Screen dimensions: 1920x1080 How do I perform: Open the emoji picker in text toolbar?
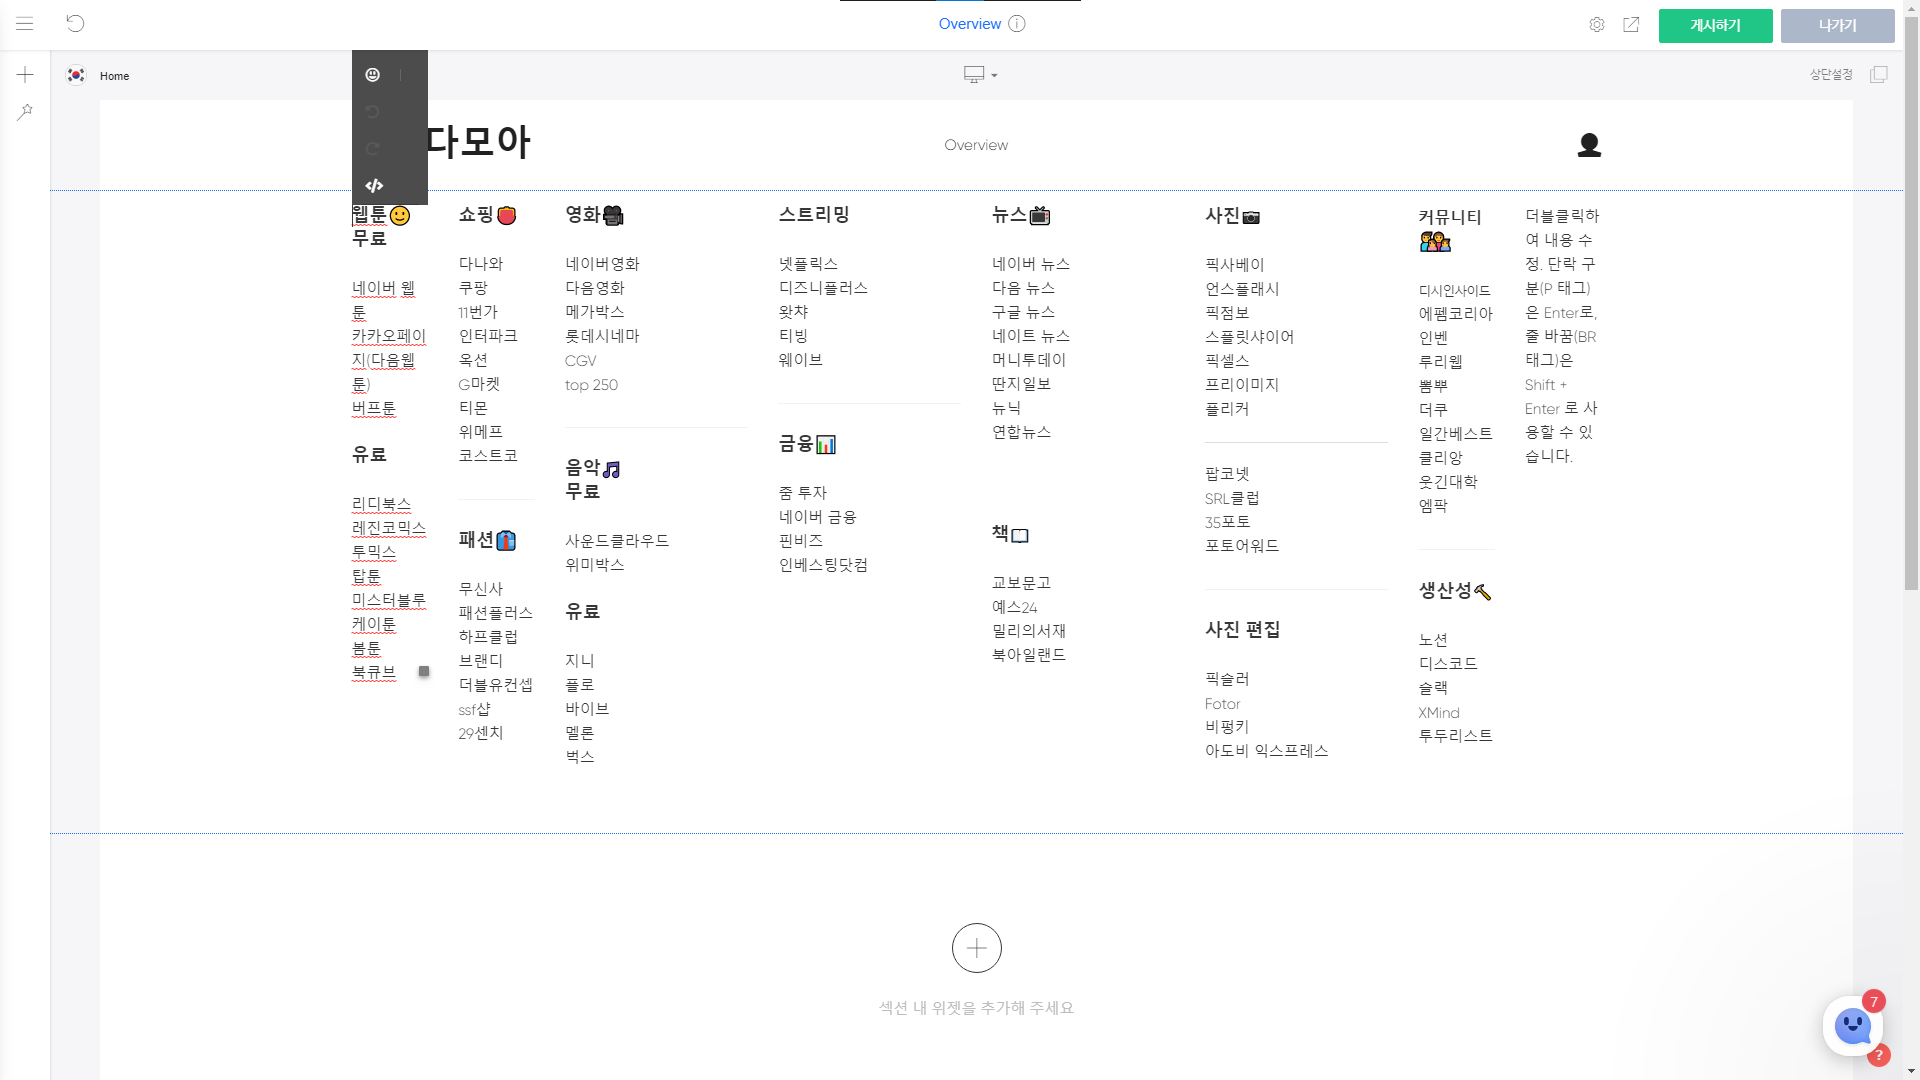(373, 75)
